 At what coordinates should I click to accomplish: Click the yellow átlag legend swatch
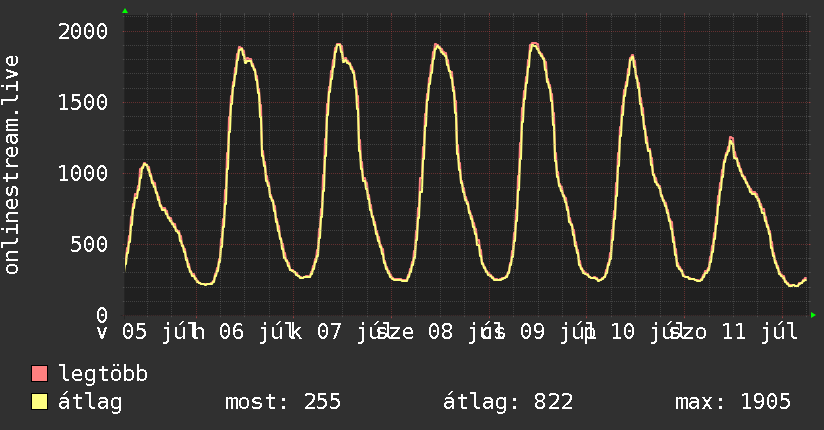click(x=39, y=402)
